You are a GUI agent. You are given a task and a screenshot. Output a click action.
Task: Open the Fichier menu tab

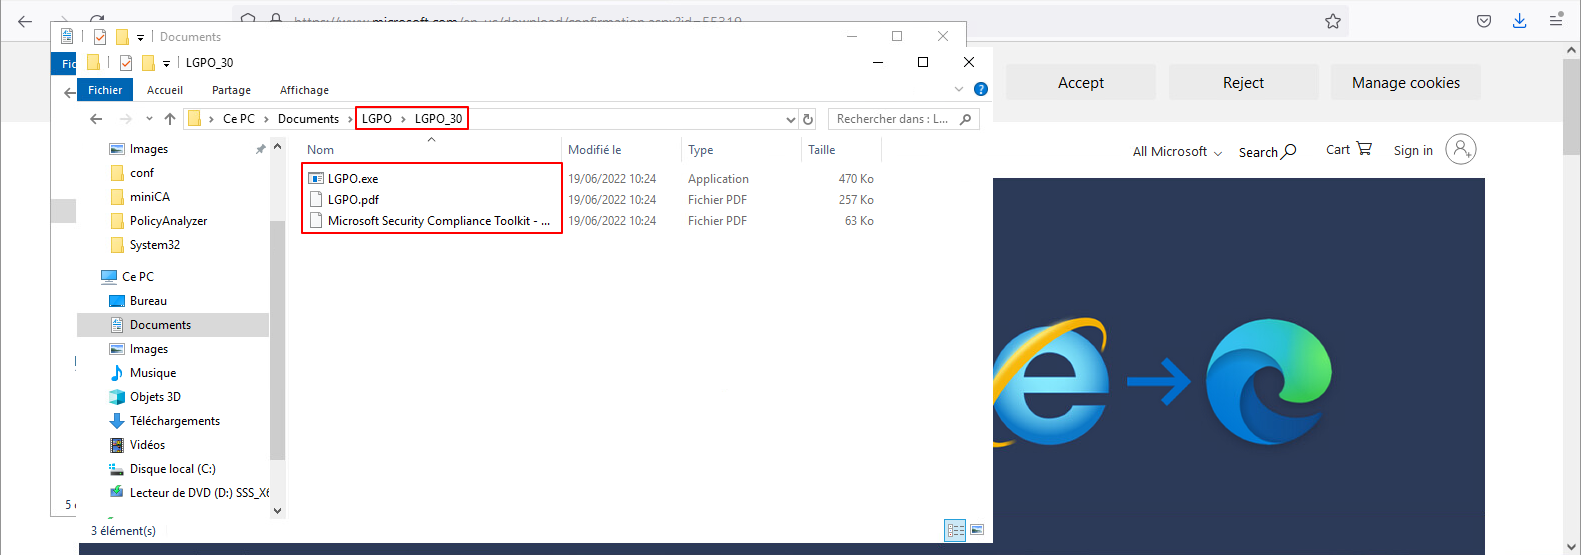[x=105, y=90]
